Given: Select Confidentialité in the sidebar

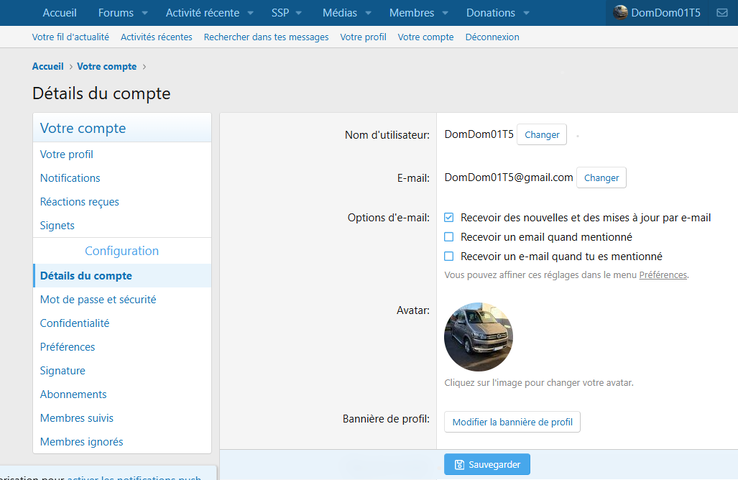Looking at the screenshot, I should click(x=75, y=323).
